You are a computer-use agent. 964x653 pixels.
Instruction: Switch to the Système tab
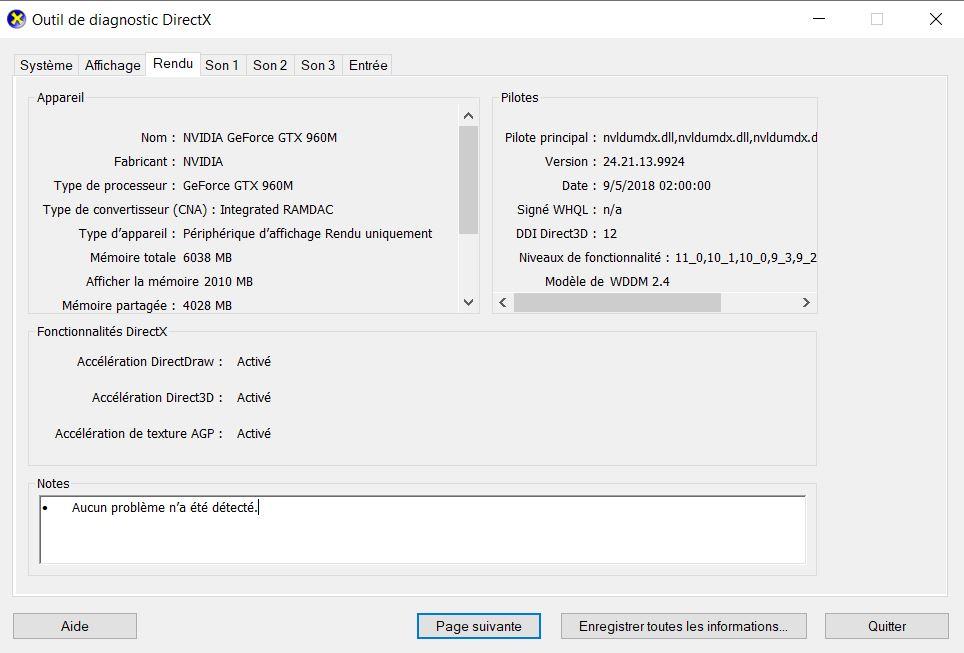[46, 65]
